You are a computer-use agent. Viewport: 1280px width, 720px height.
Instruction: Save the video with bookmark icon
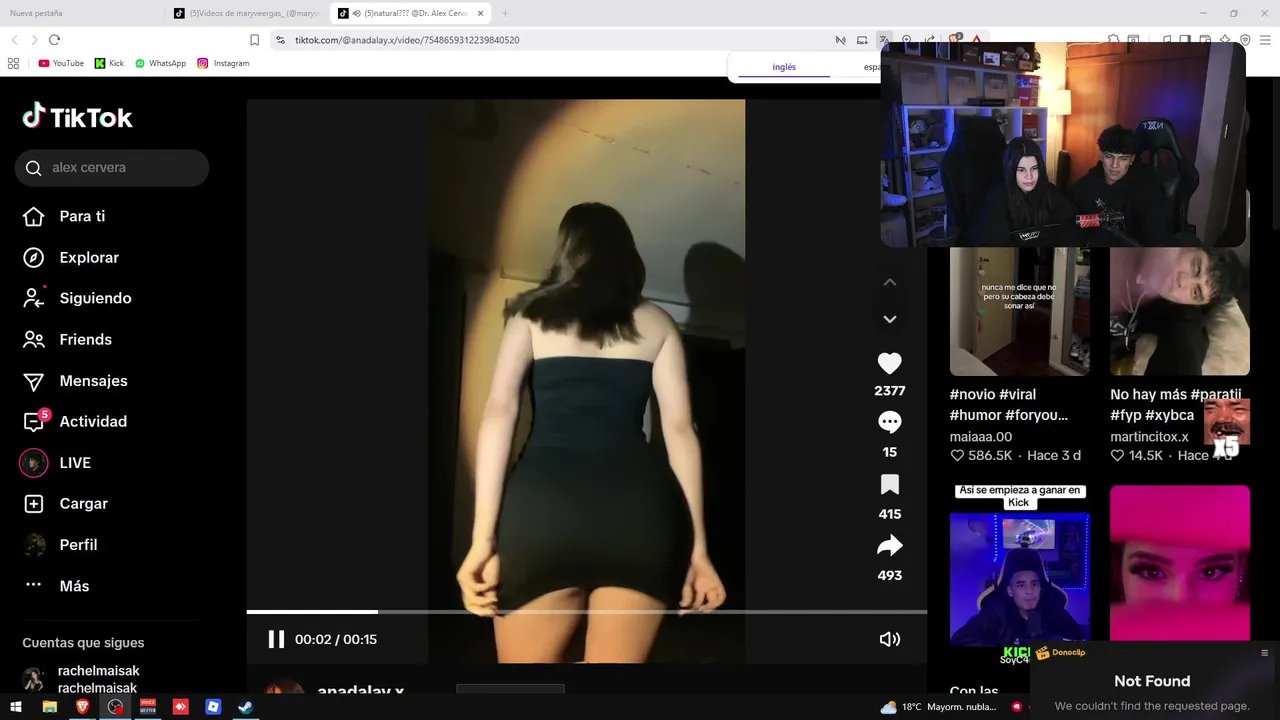[889, 485]
